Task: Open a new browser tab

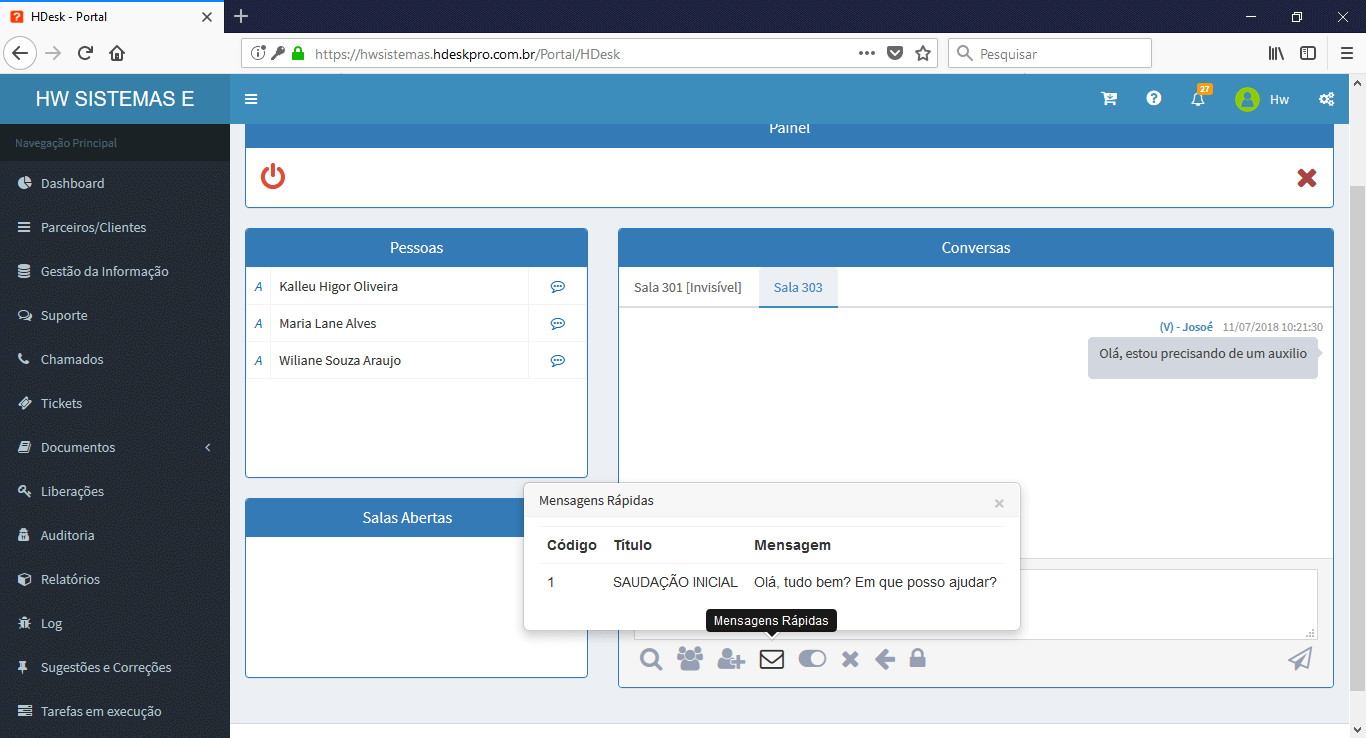Action: tap(241, 17)
